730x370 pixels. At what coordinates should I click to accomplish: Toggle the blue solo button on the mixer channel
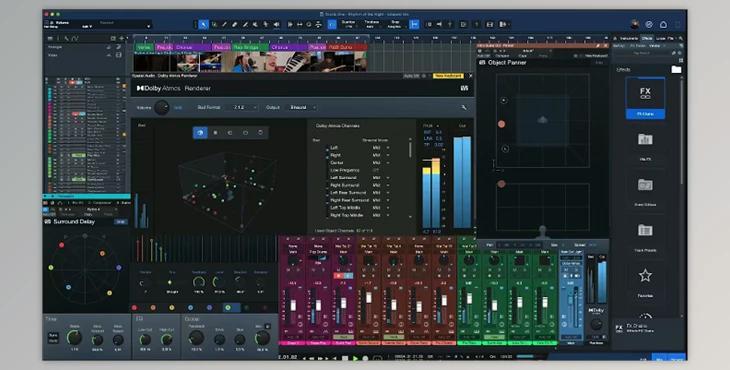(348, 276)
